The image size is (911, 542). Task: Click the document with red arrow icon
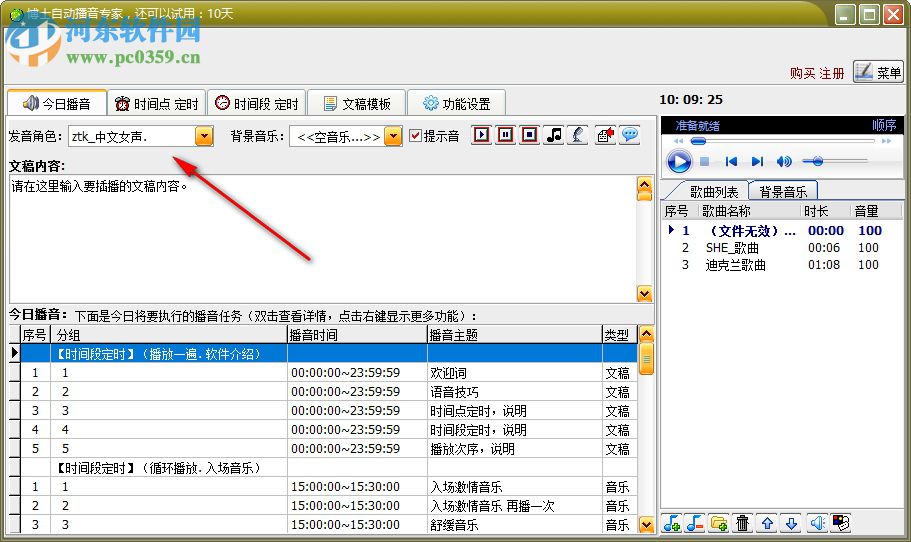click(605, 135)
